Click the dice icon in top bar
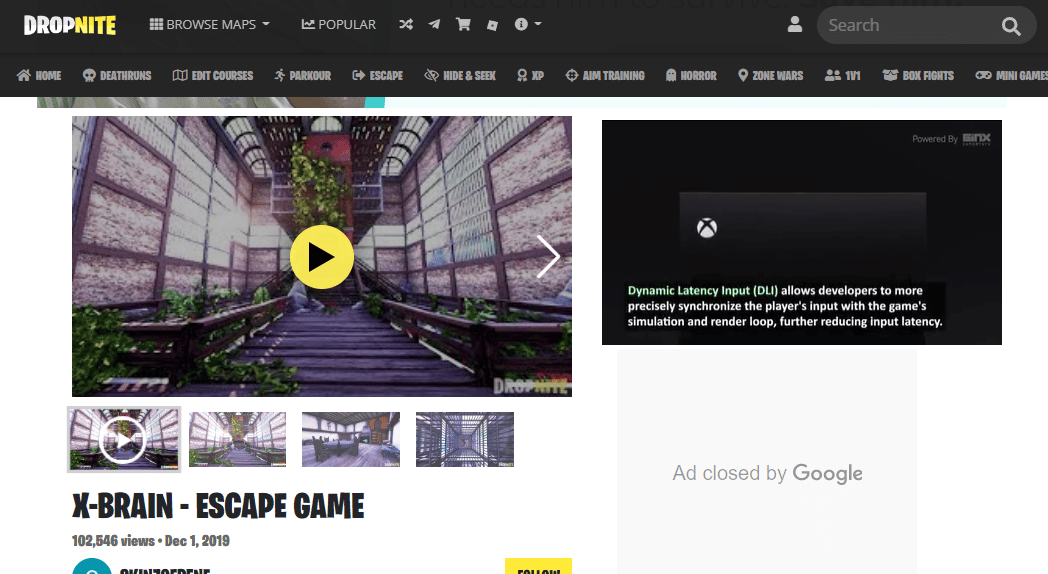This screenshot has height=574, width=1048. [493, 25]
